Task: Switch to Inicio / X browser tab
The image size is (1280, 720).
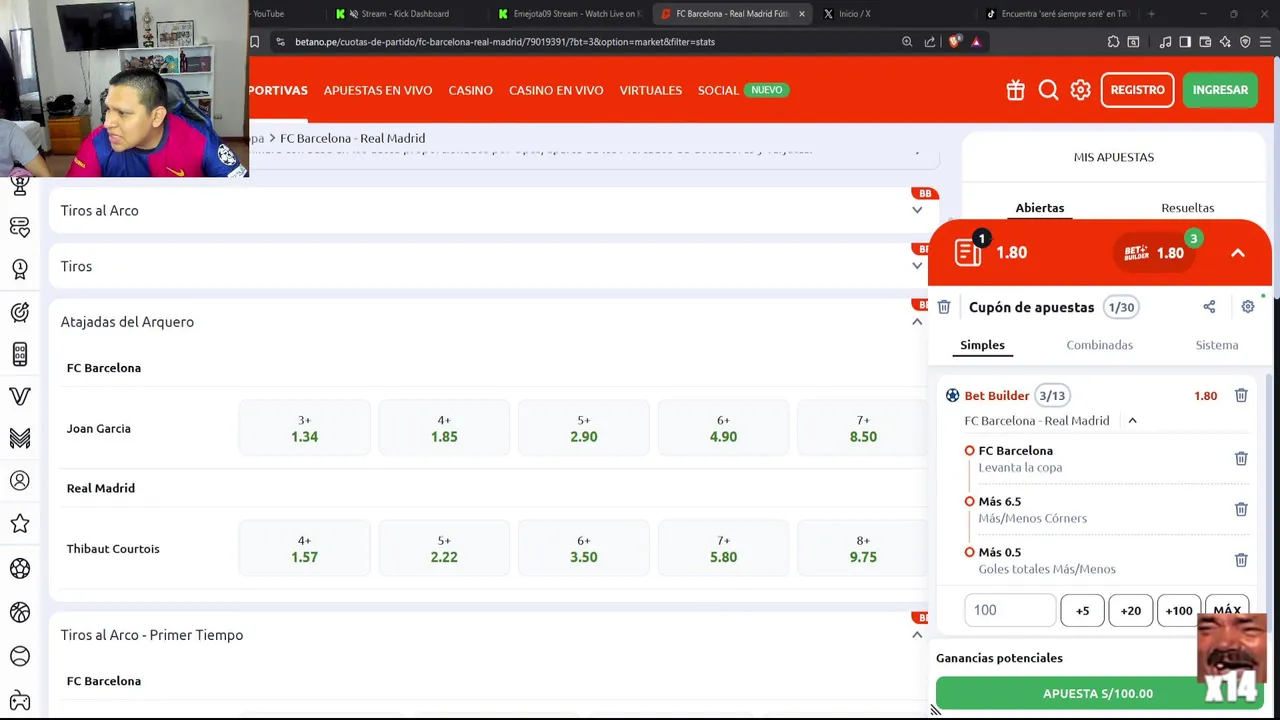Action: (x=854, y=14)
